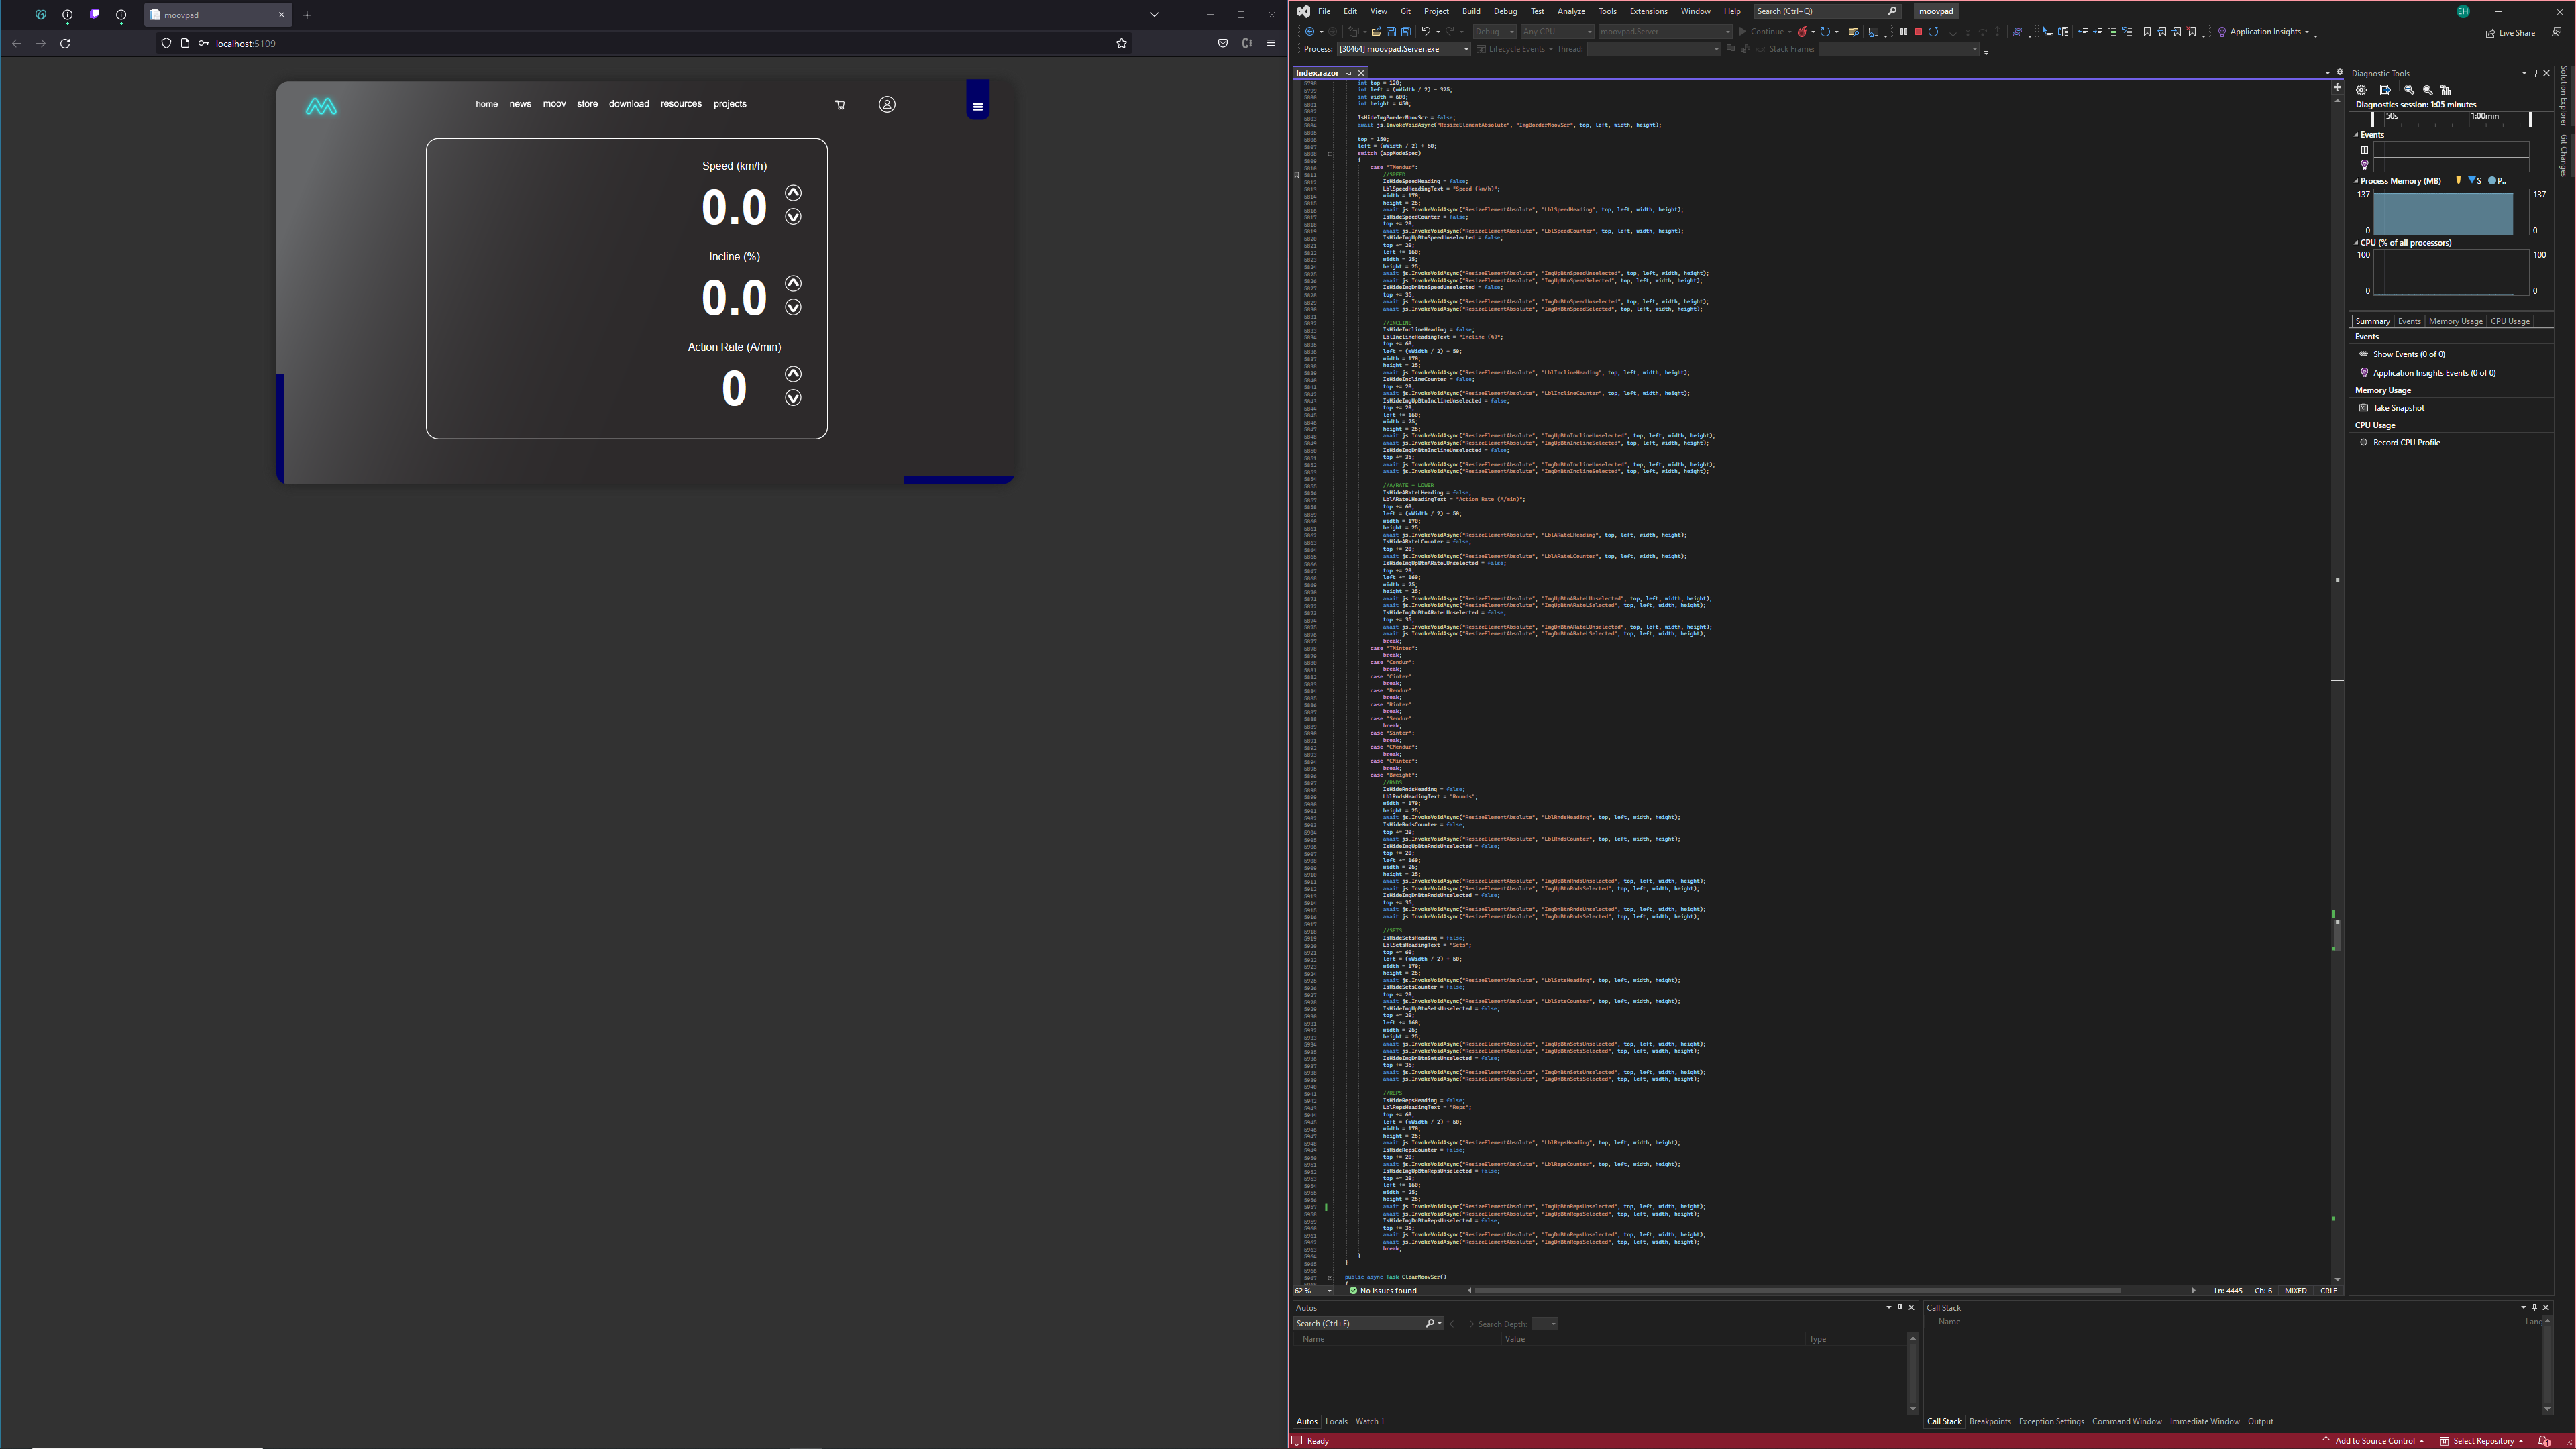Click the Visual Studio Search (Ctrl+Q) box
2576x1449 pixels.
click(1827, 11)
